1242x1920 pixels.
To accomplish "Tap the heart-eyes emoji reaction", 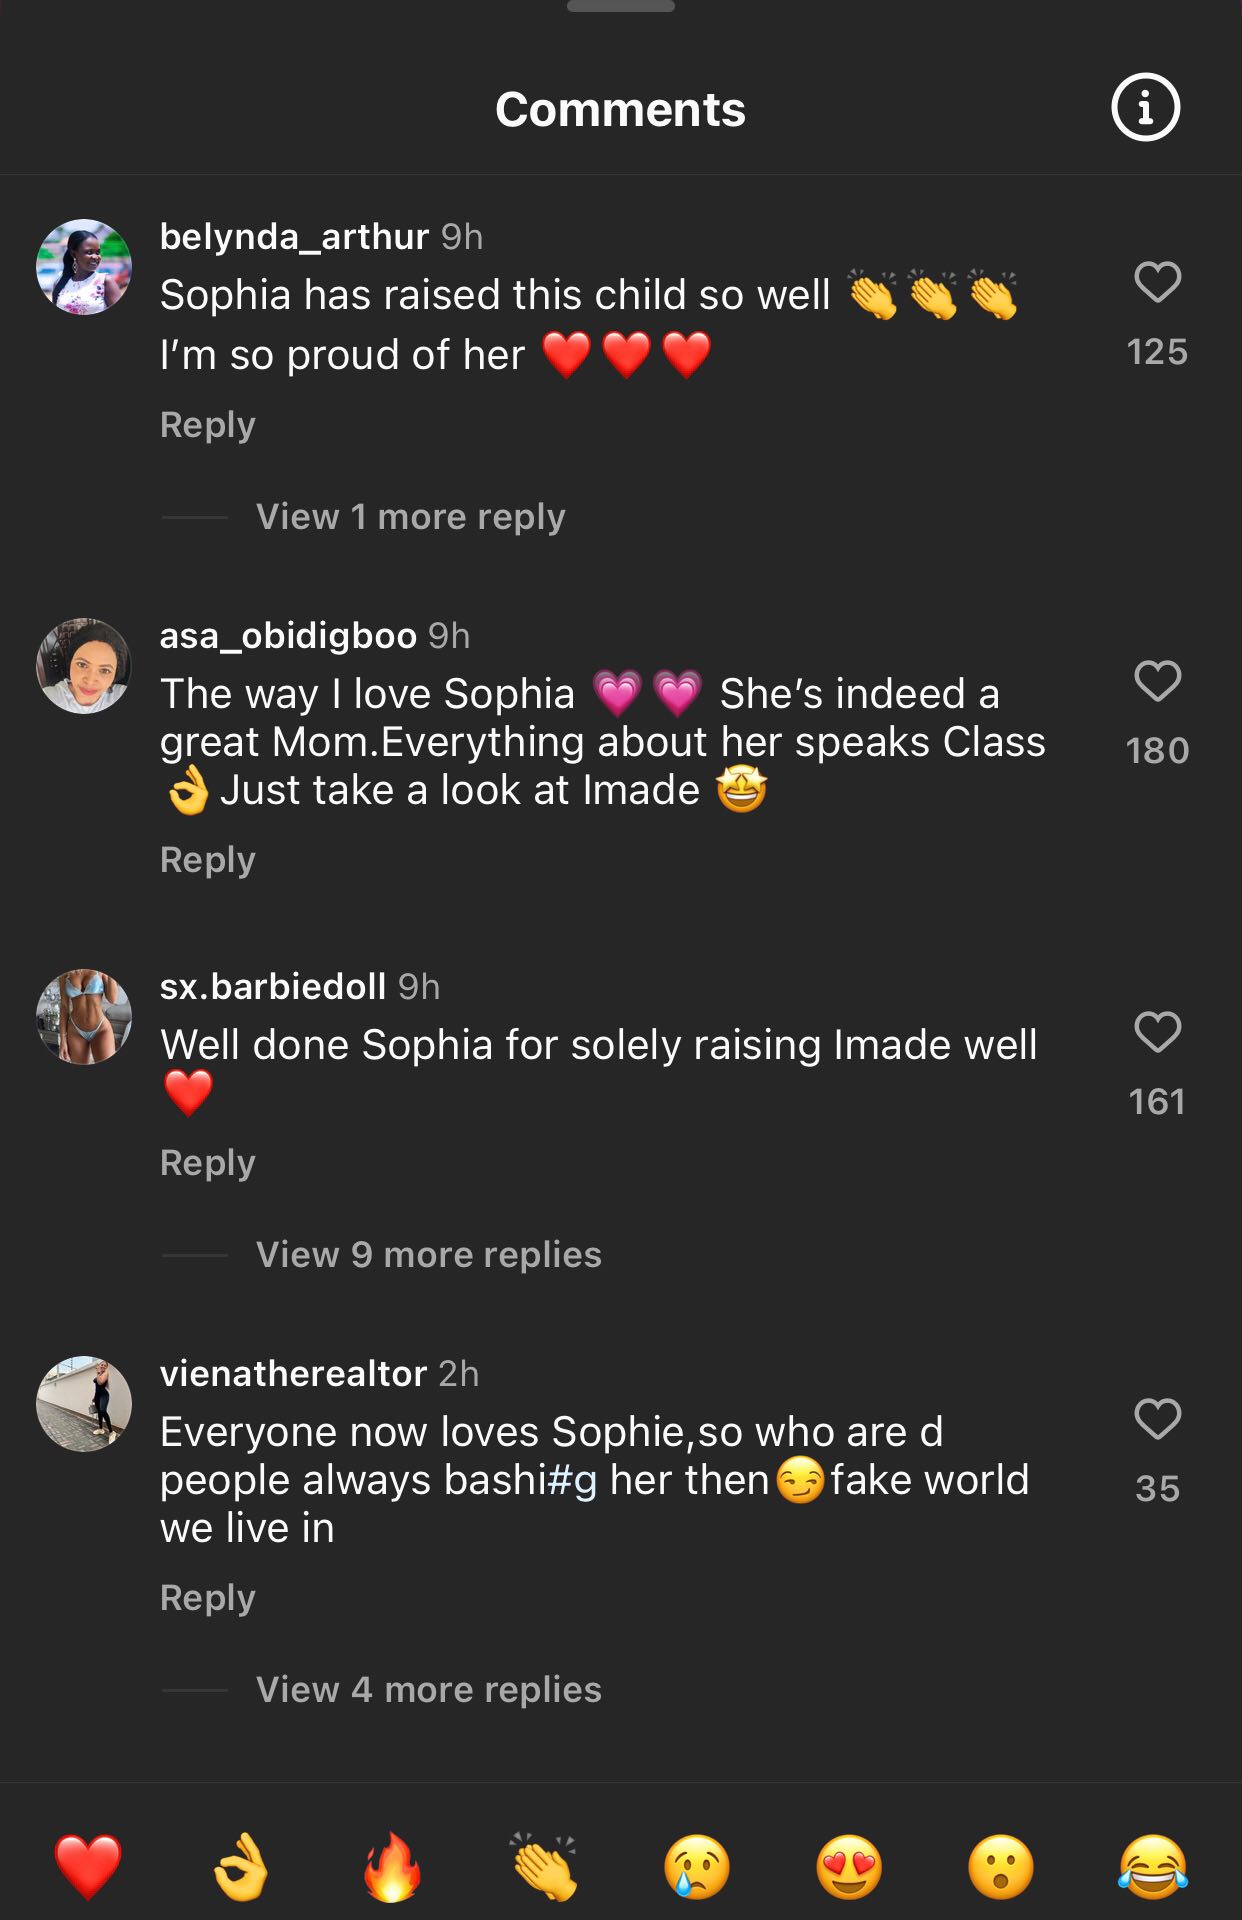I will [x=849, y=1866].
